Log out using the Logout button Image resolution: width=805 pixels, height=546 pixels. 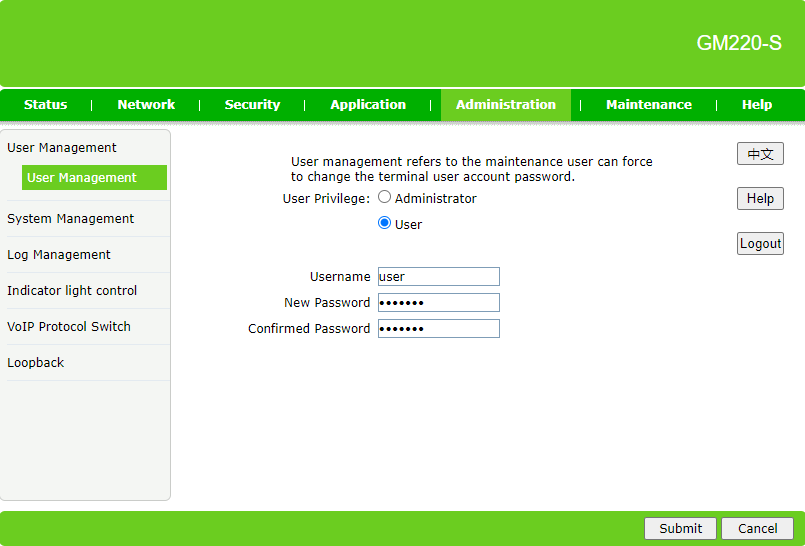(760, 244)
